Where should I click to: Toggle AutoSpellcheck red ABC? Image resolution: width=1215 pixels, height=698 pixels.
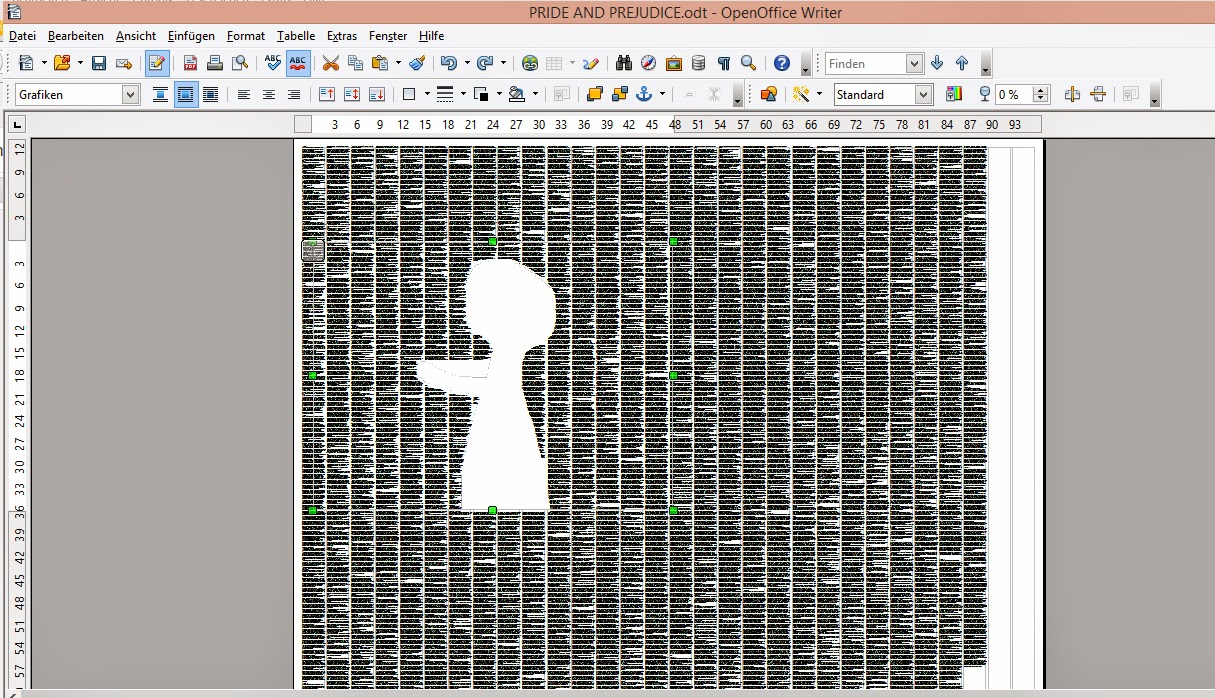(x=298, y=63)
